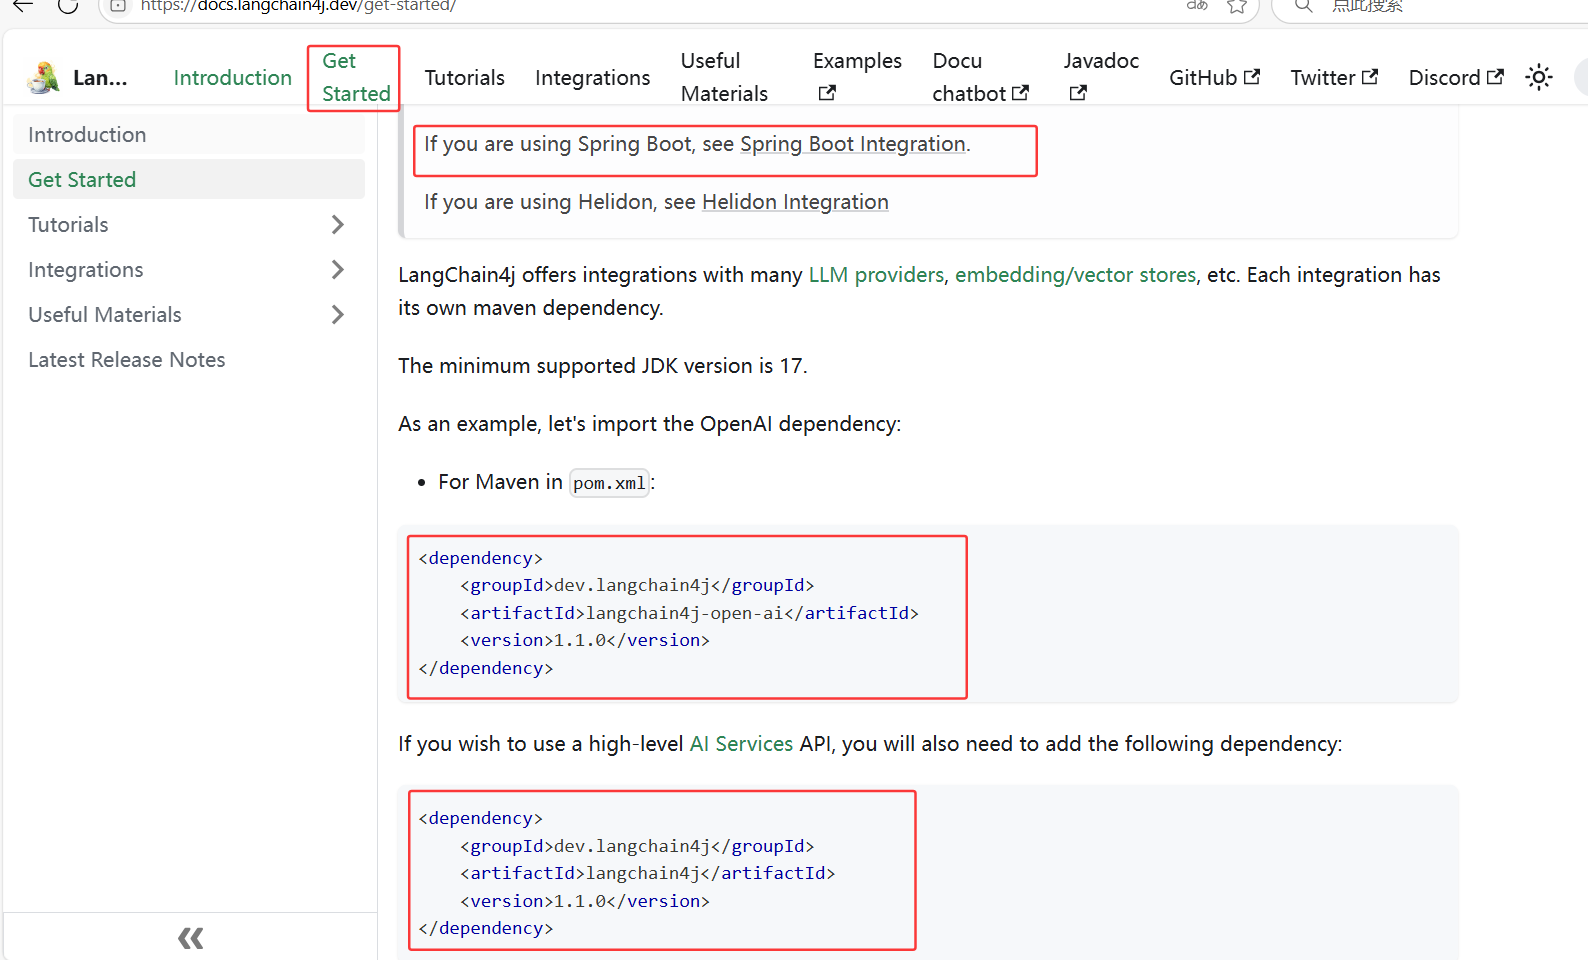Screen dimensions: 1588x960
Task: Click the LangChain4j parrot logo
Action: pyautogui.click(x=43, y=78)
